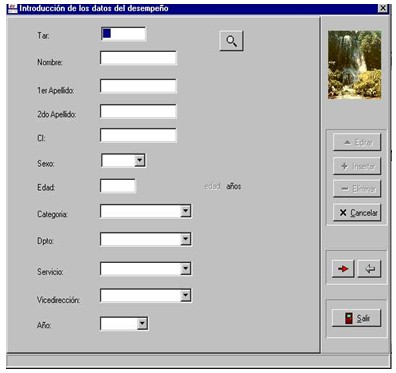Click the disabled Insertar button
396x373 pixels.
coord(357,166)
